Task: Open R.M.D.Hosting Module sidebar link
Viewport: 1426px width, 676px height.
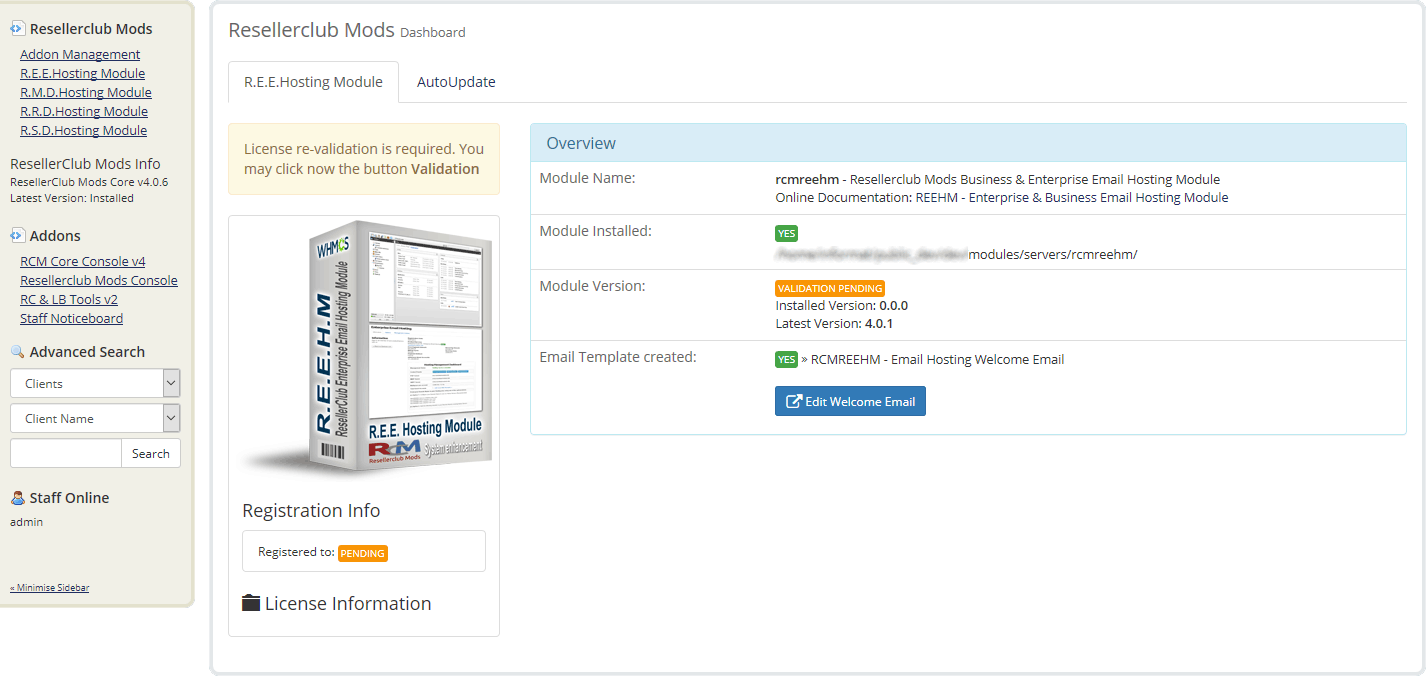Action: coord(86,92)
